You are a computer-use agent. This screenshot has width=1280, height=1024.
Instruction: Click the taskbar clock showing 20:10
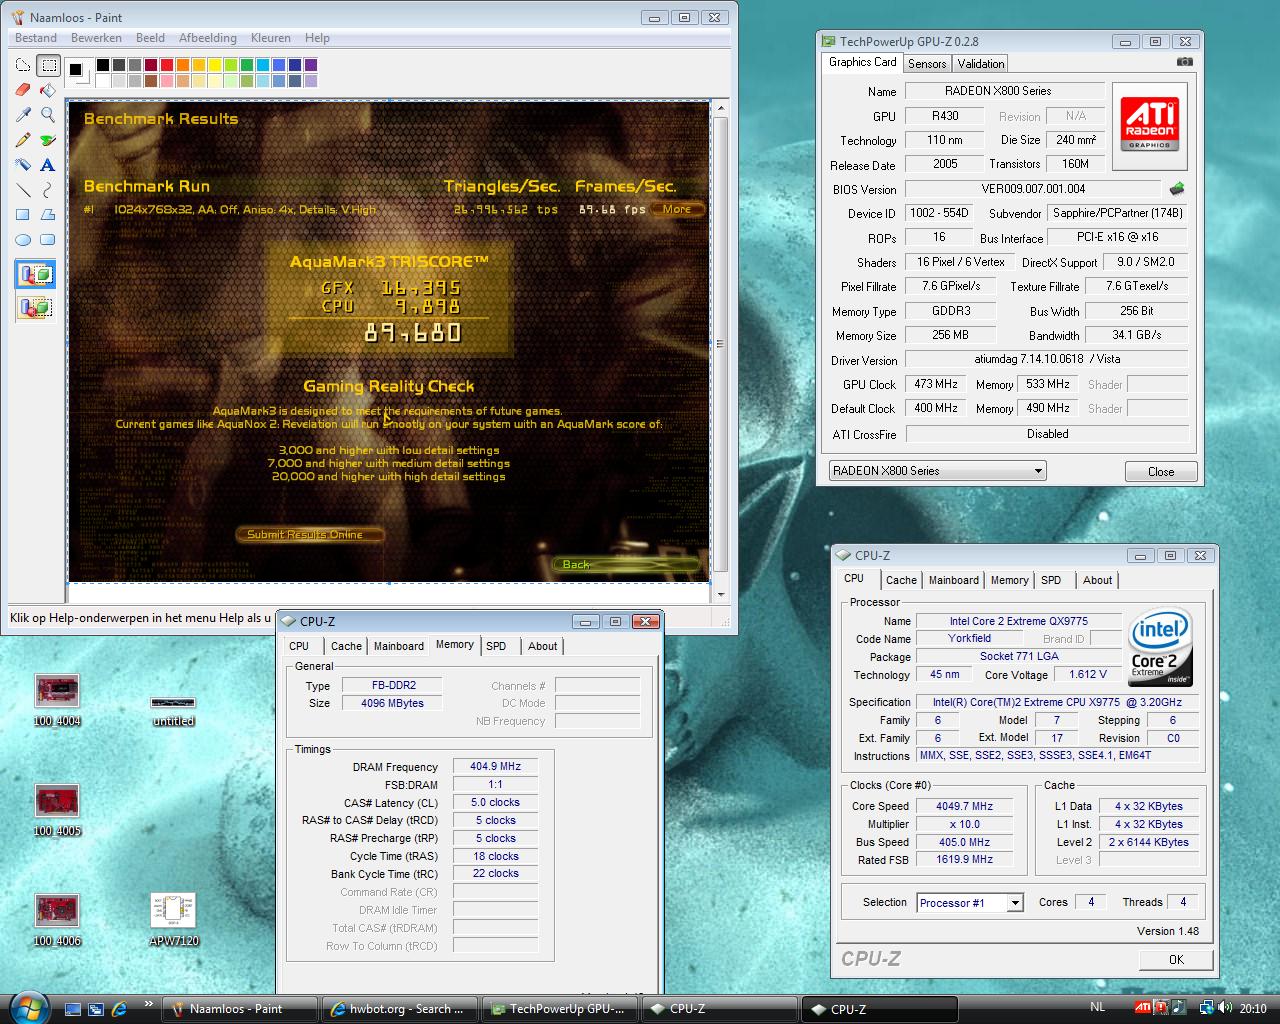1252,1008
